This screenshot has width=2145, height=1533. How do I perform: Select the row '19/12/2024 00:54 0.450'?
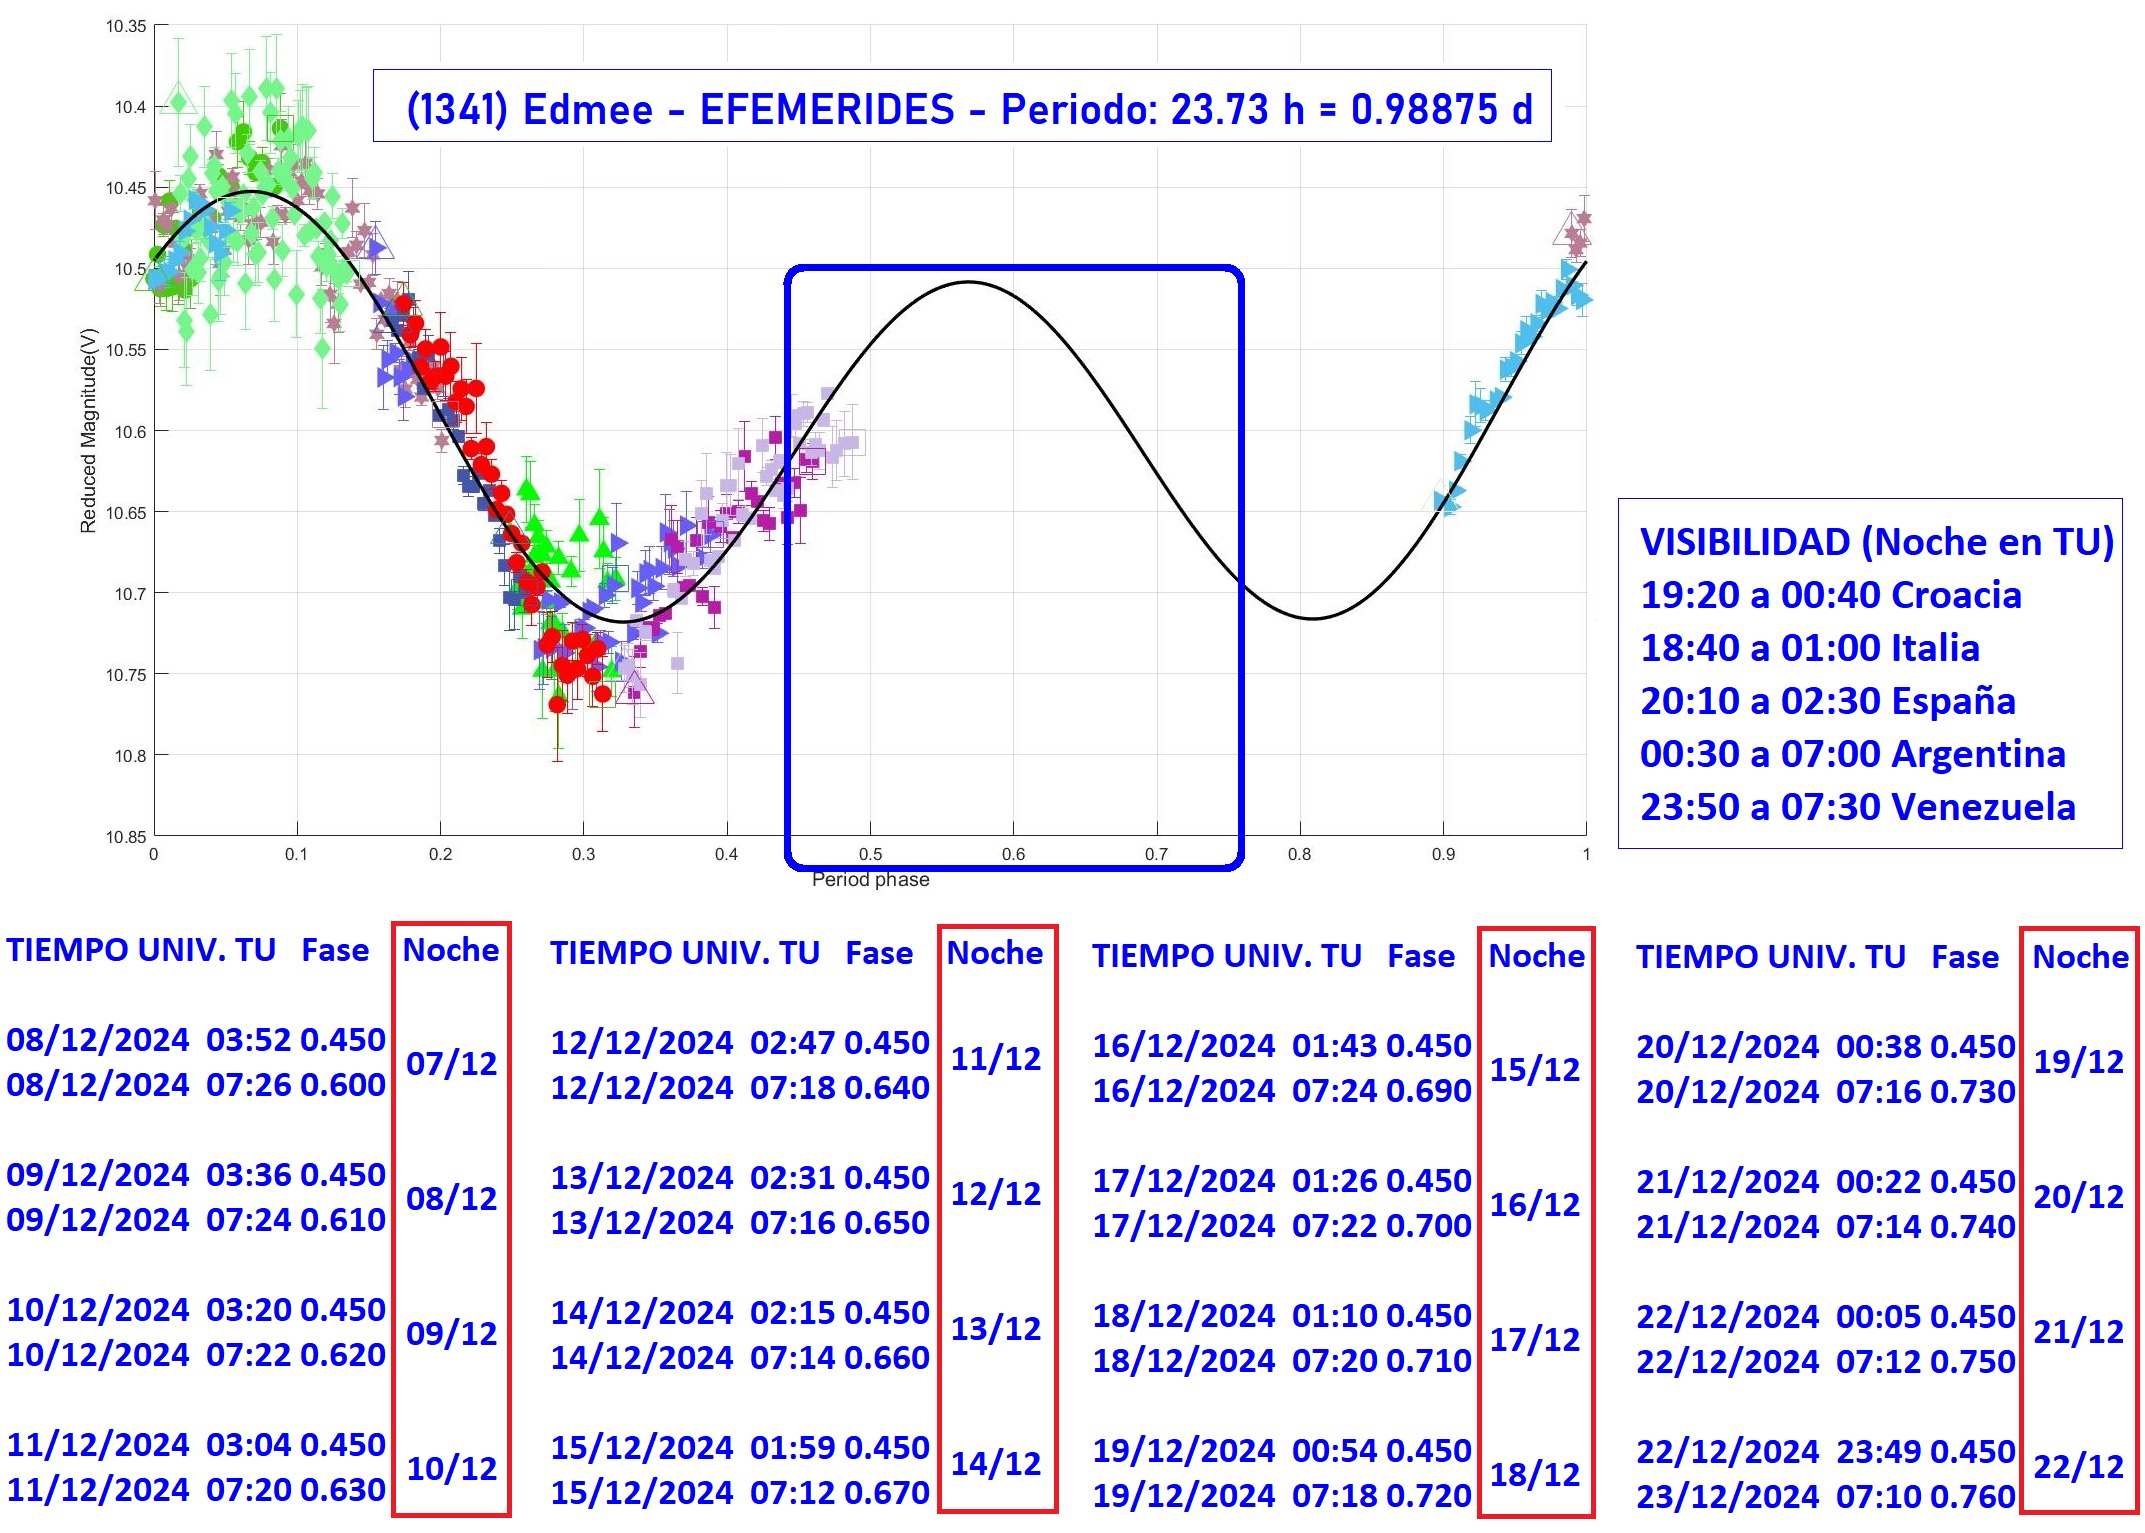pos(1282,1451)
